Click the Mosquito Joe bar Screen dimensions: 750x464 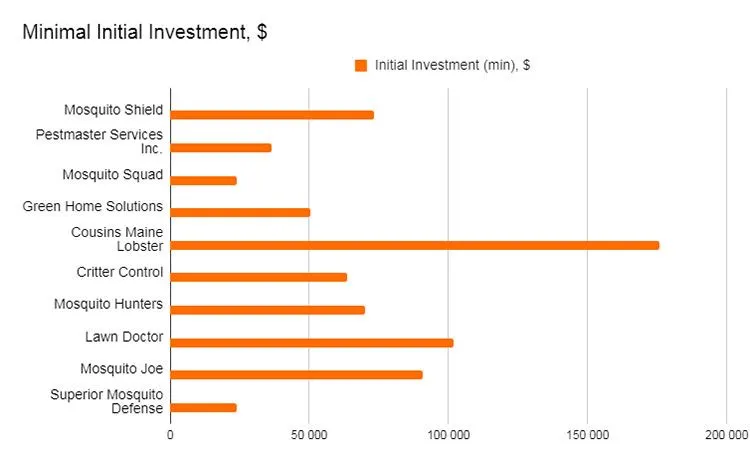[297, 375]
